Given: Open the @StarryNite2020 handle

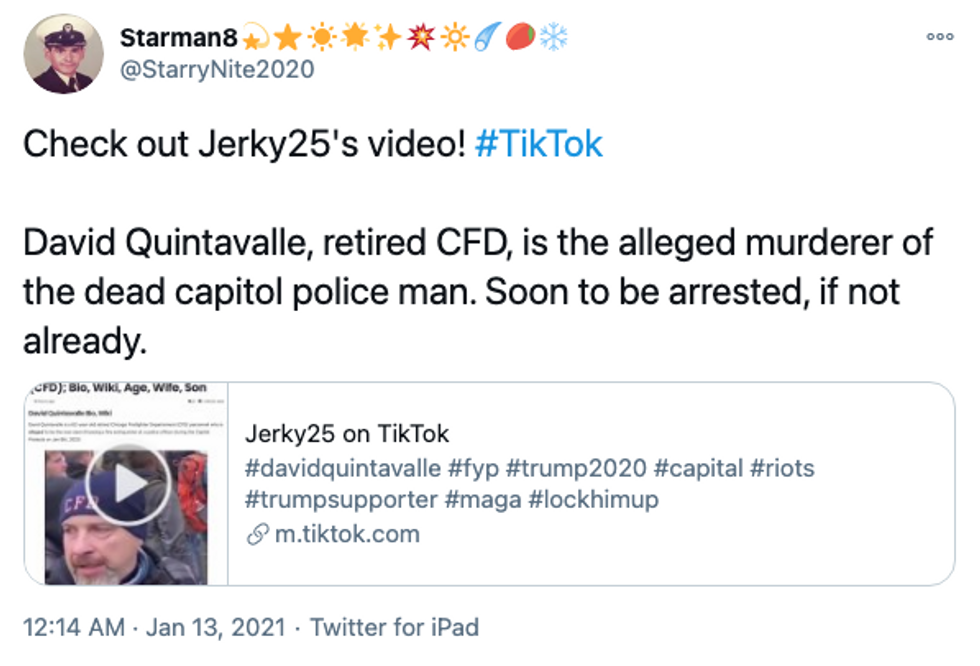Looking at the screenshot, I should pos(217,69).
